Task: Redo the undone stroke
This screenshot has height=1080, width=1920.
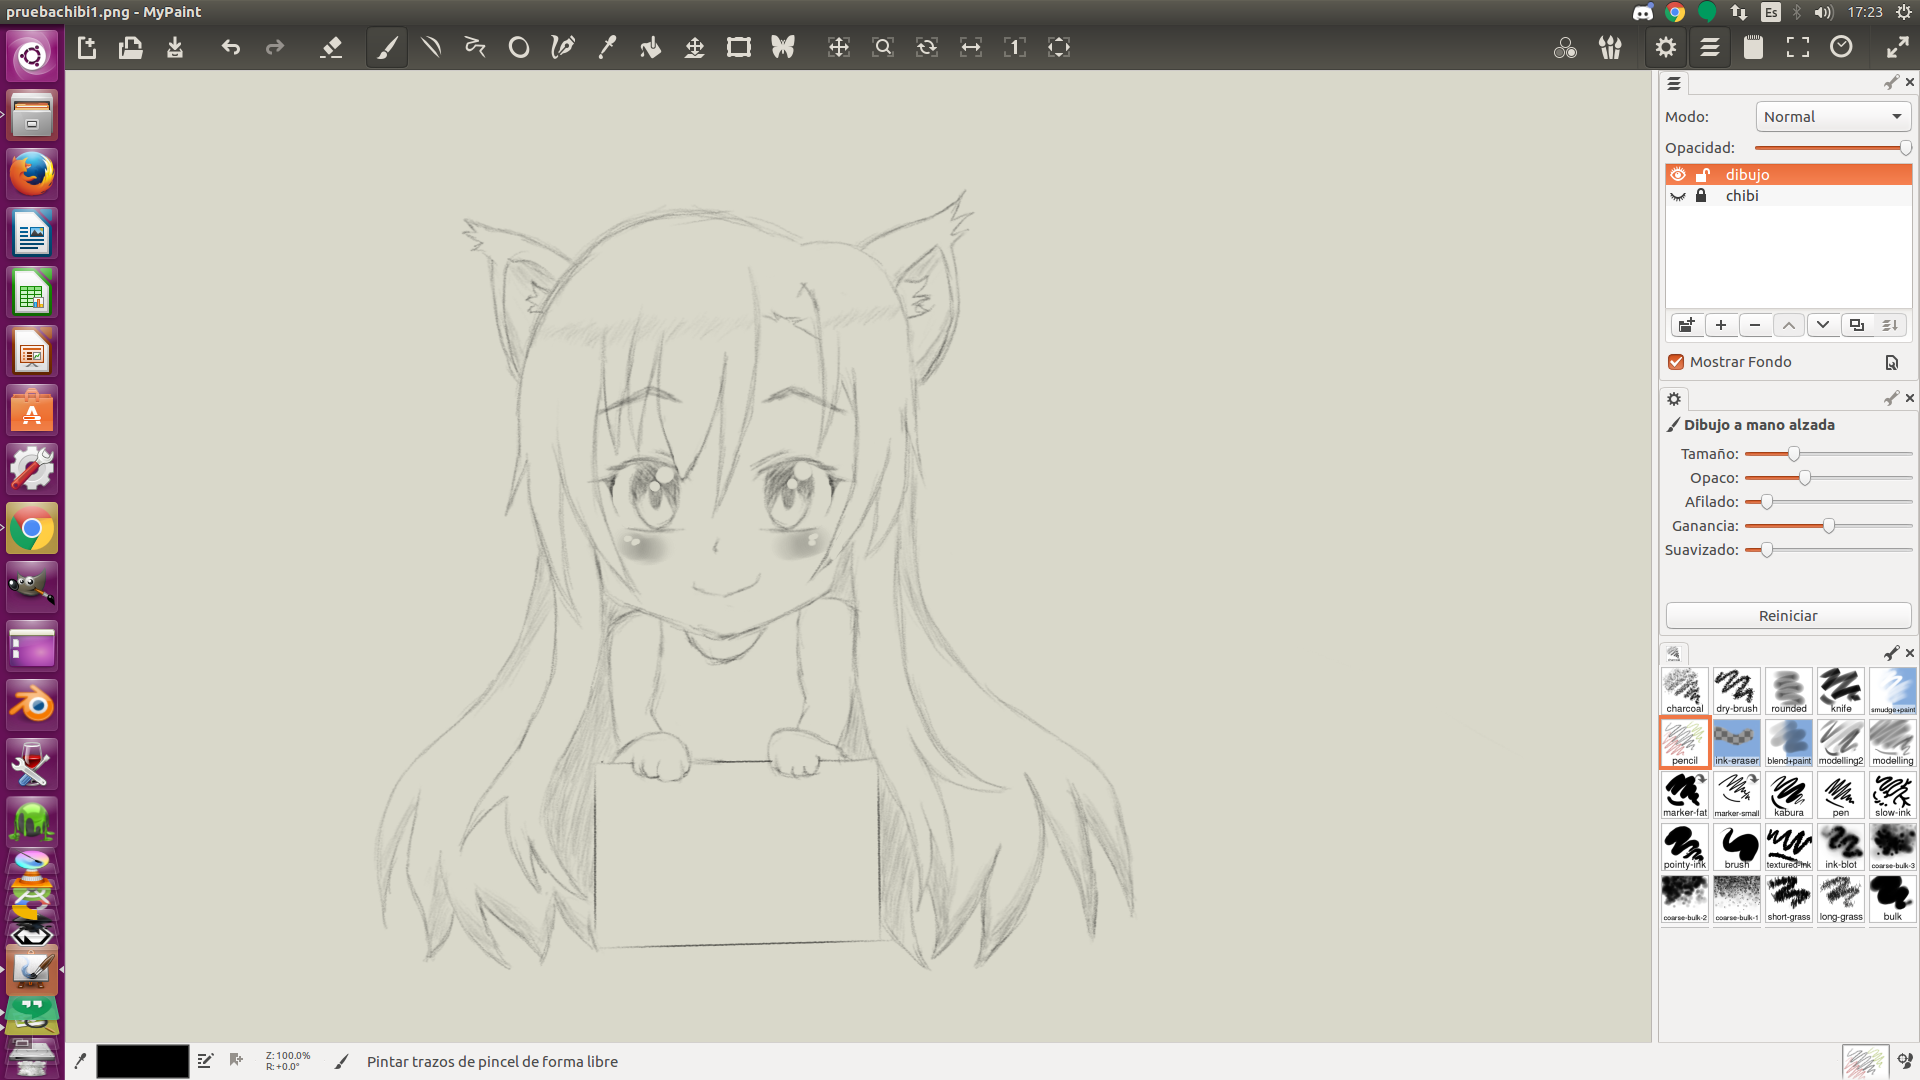Action: 275,47
